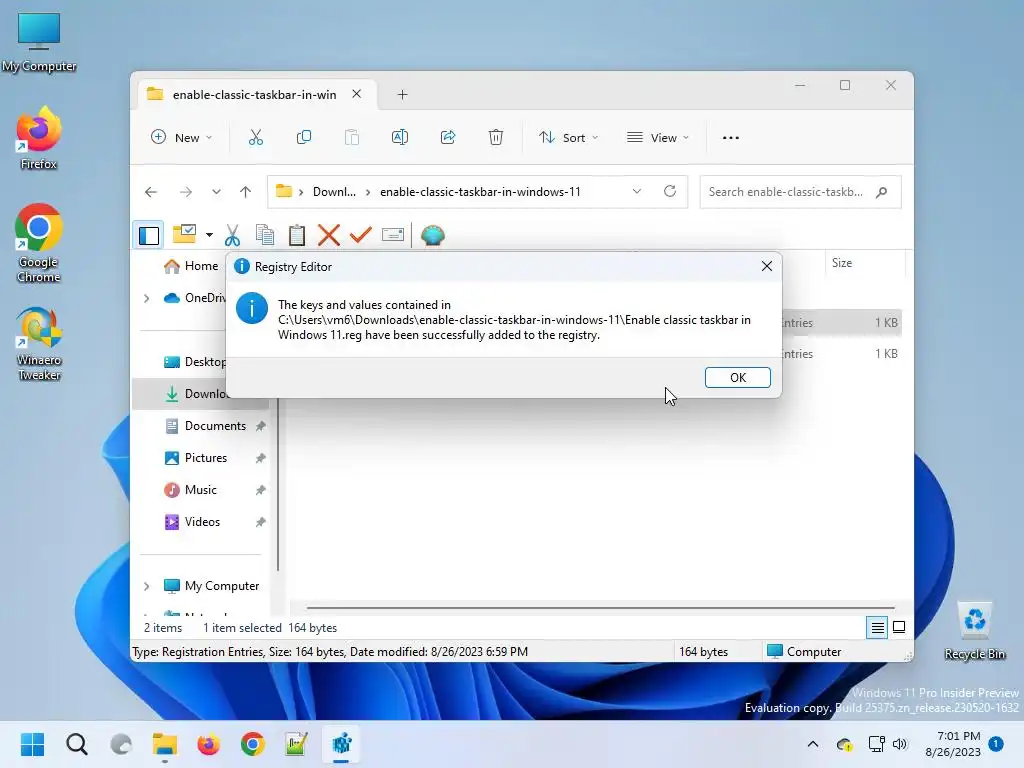This screenshot has height=768, width=1024.
Task: Click the Forward navigation arrow
Action: click(185, 192)
